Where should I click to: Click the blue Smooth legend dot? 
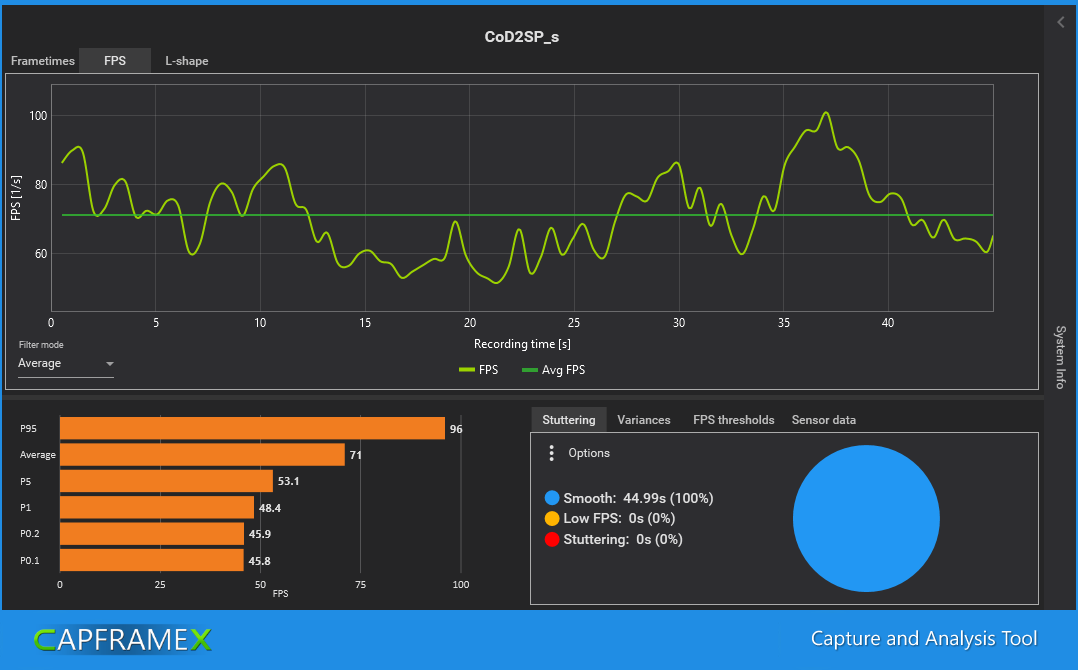[552, 498]
